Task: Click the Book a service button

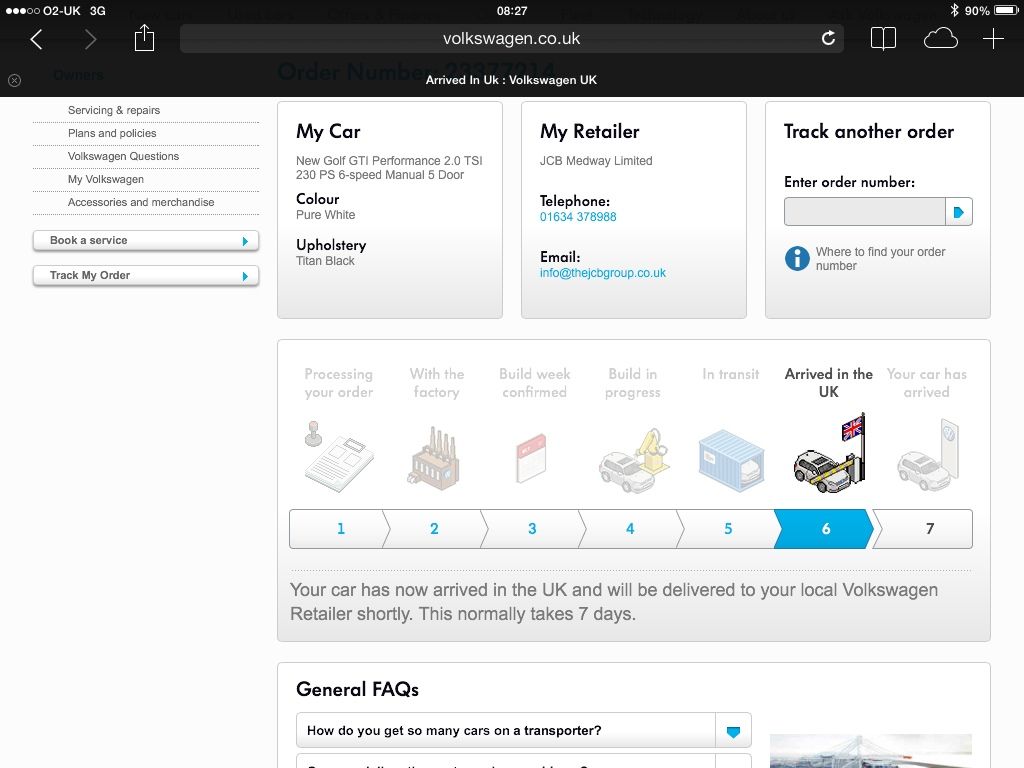Action: [146, 240]
